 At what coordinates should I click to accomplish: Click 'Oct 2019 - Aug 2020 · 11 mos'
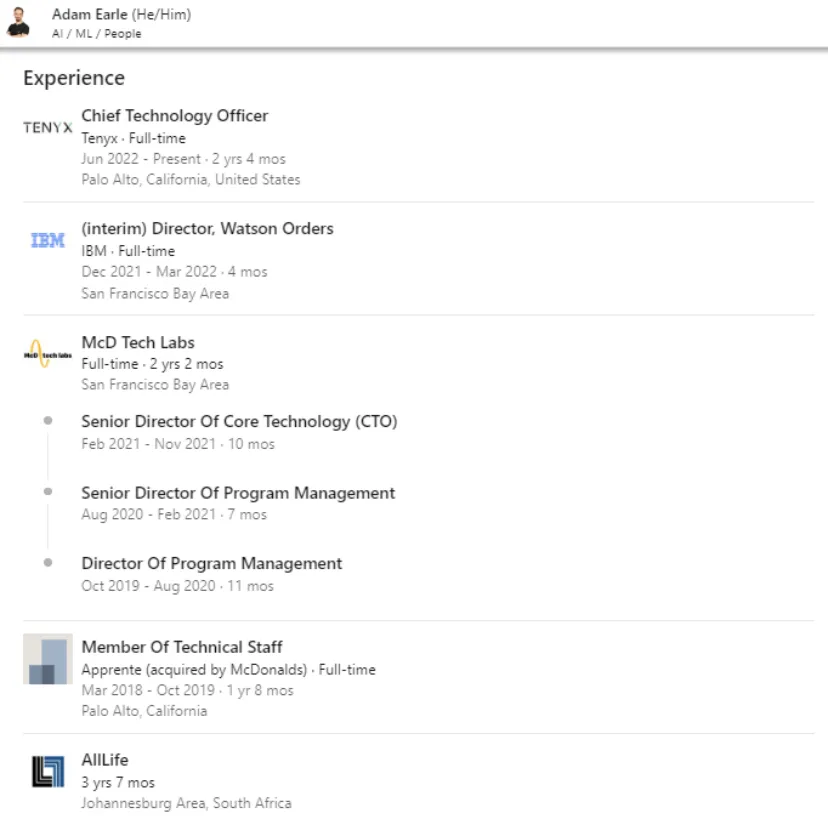point(177,586)
